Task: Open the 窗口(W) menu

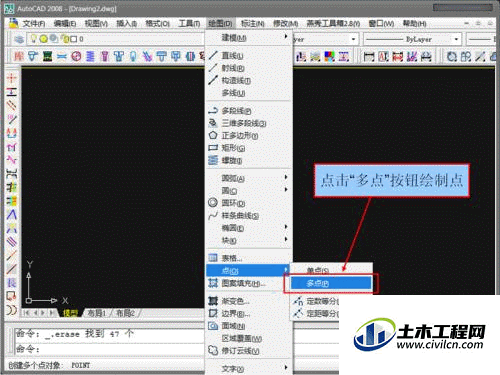Action: click(x=381, y=24)
